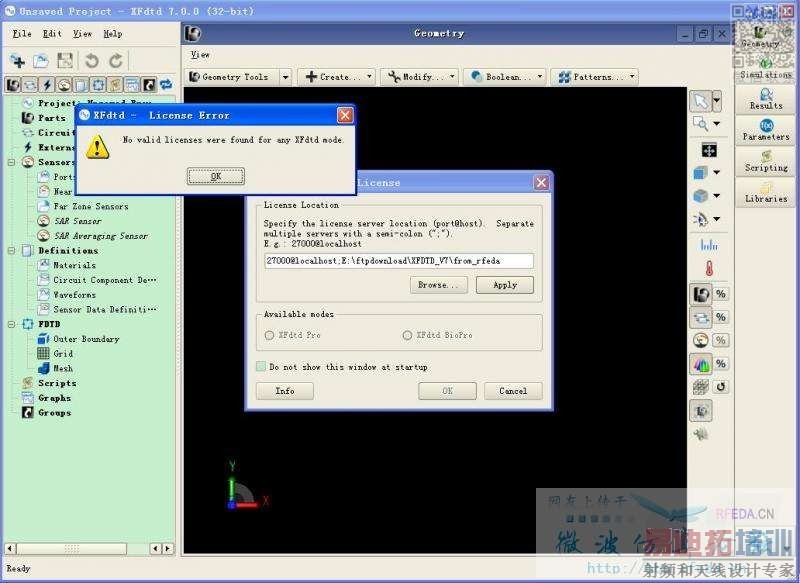The height and width of the screenshot is (583, 800).
Task: Click the blue refresh arrows icon
Action: pos(166,85)
